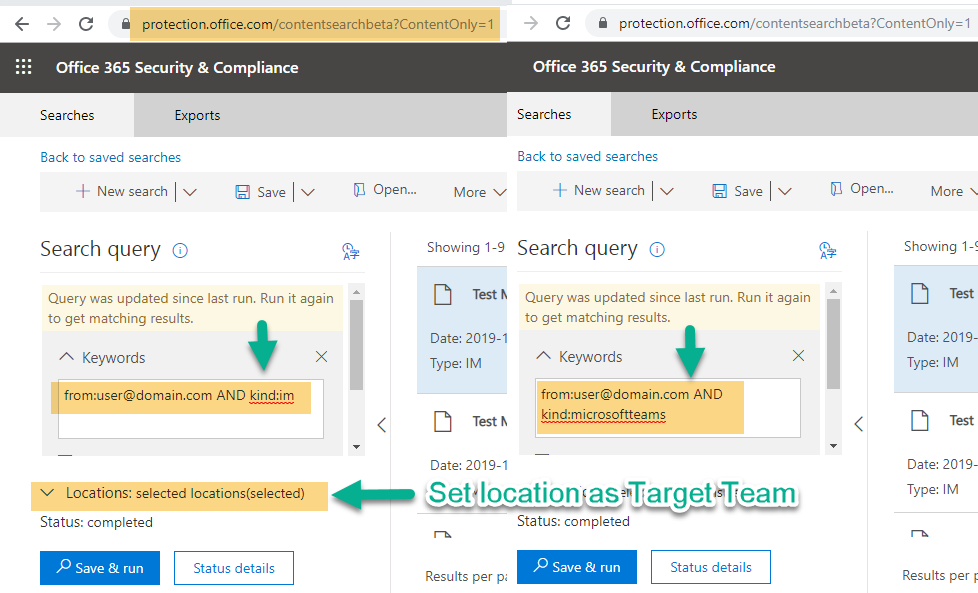Reload the page with the refresh icon
Screen dimensions: 978x593
click(86, 24)
